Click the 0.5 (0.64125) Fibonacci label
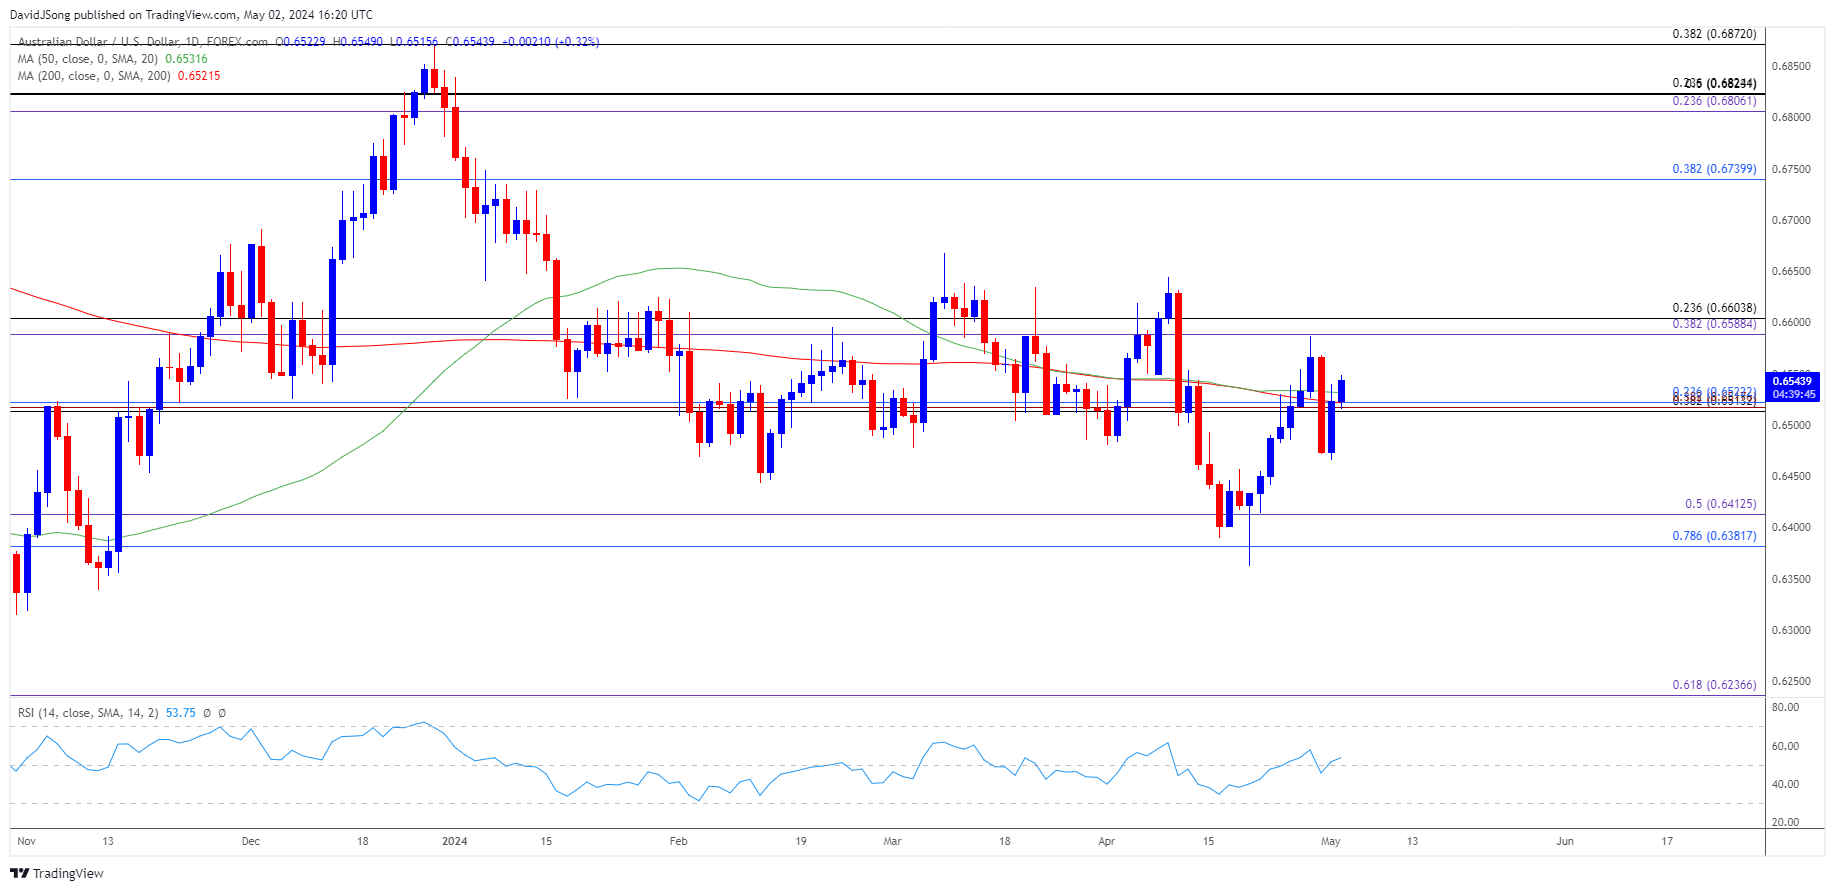This screenshot has height=891, width=1835. click(1720, 504)
